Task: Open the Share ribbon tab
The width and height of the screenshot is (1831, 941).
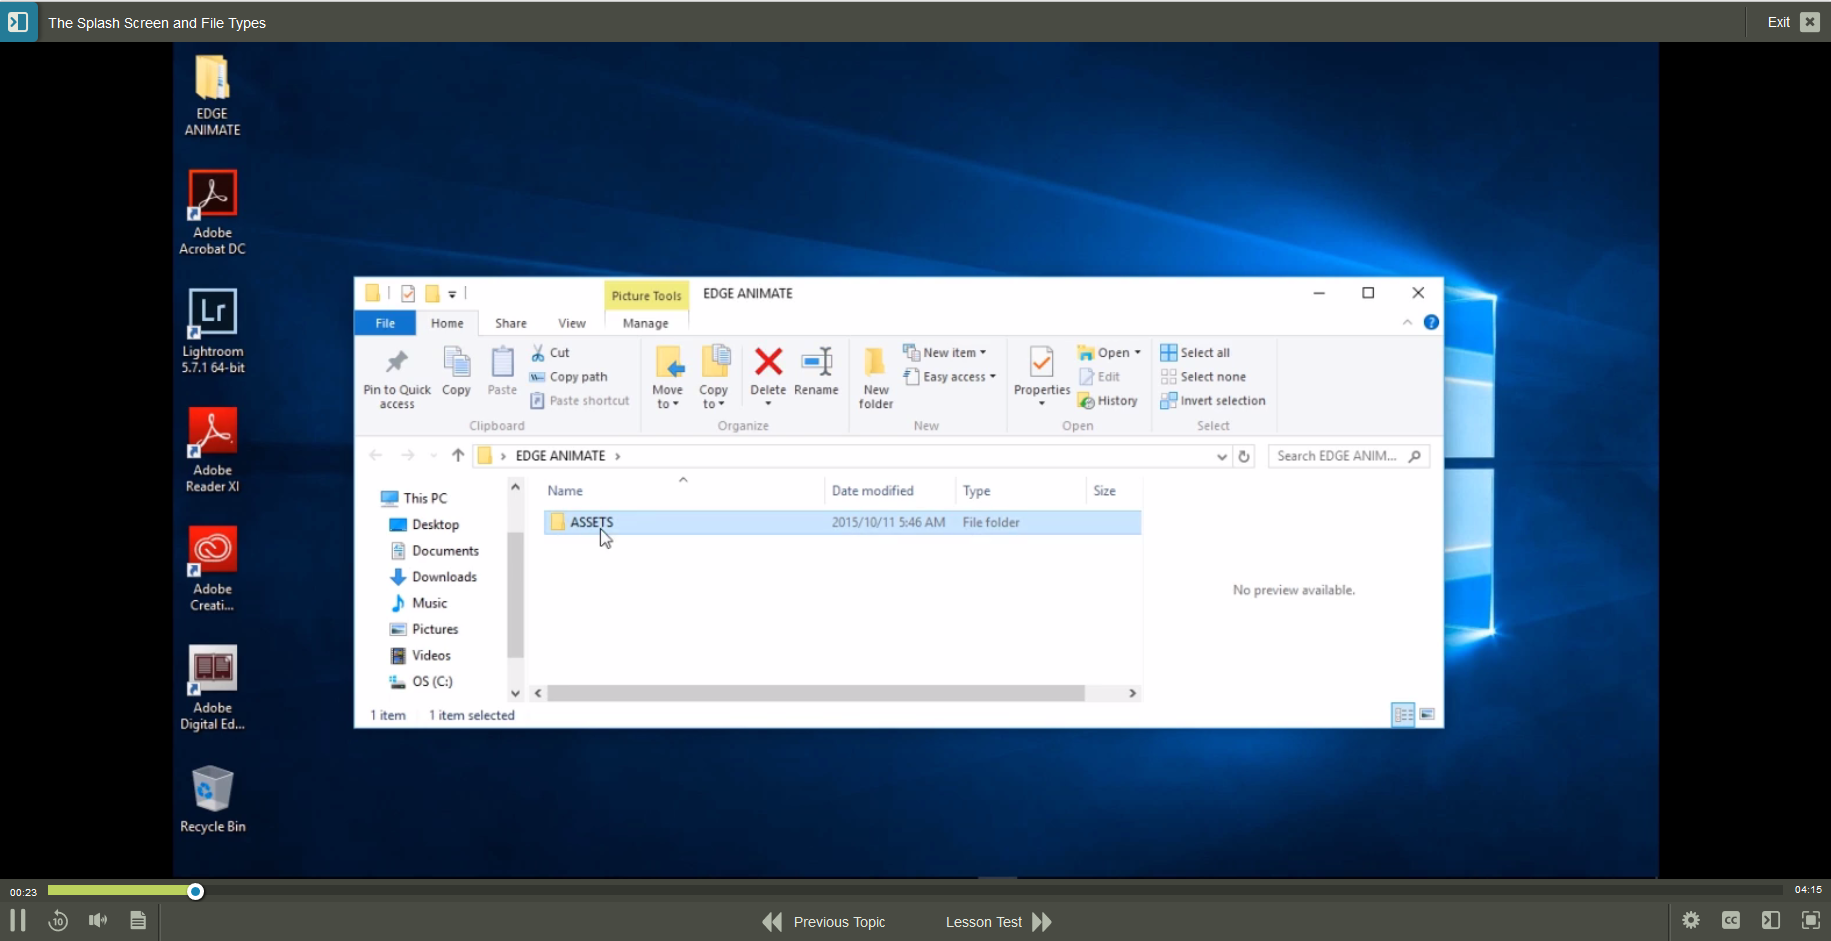Action: (x=510, y=323)
